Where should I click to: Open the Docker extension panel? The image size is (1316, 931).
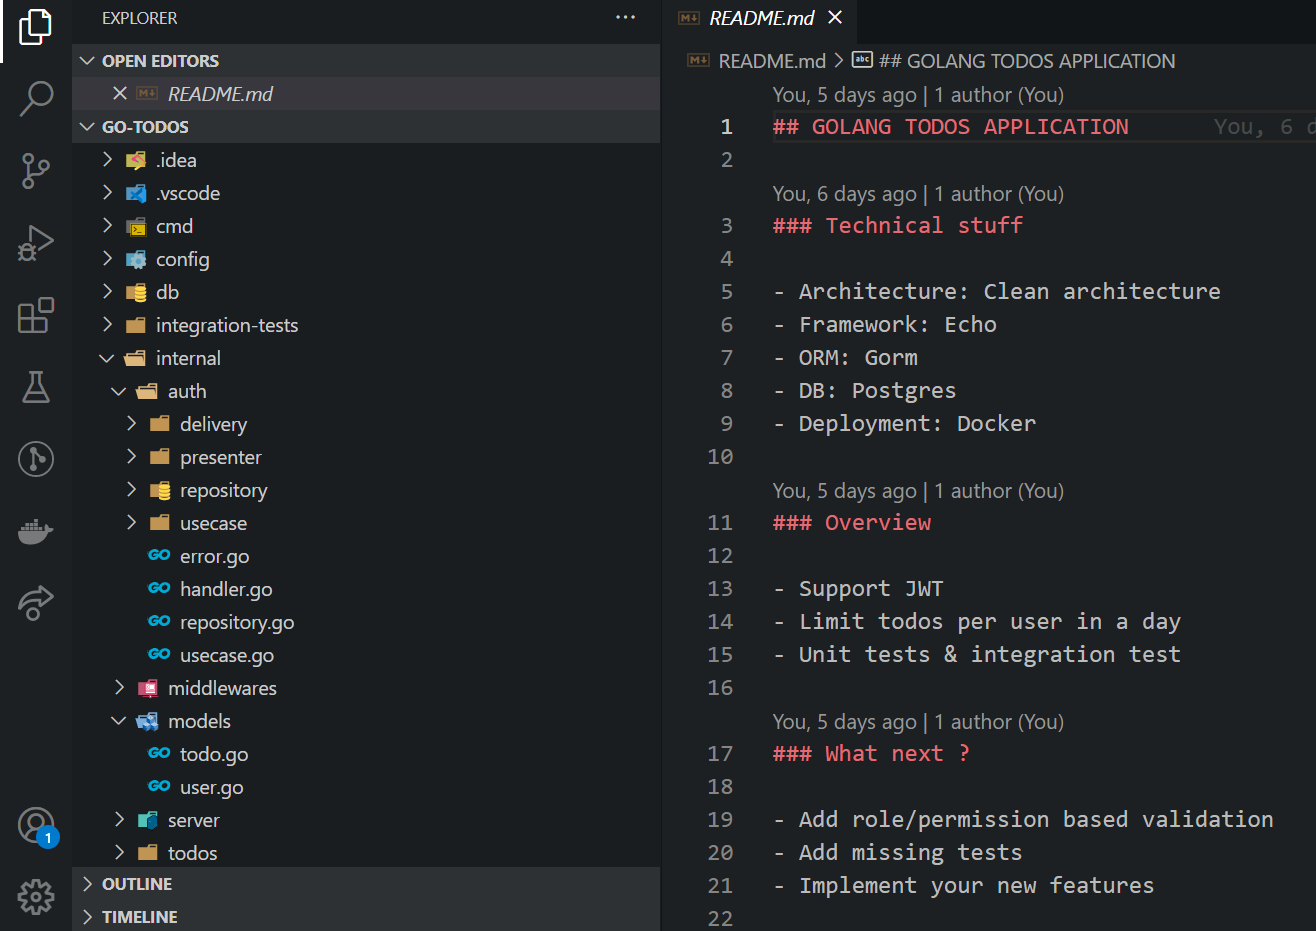point(36,531)
